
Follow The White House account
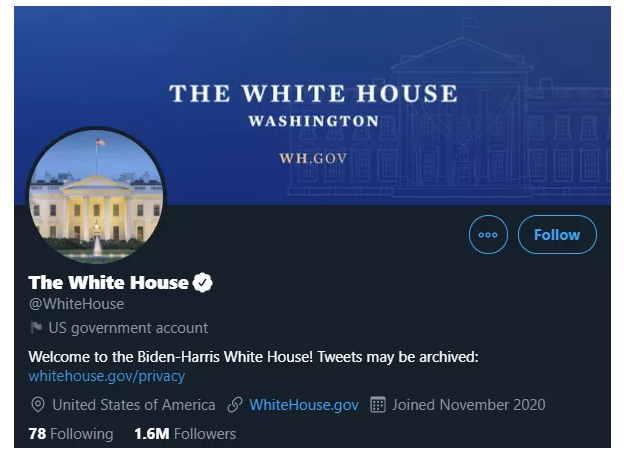pos(557,235)
